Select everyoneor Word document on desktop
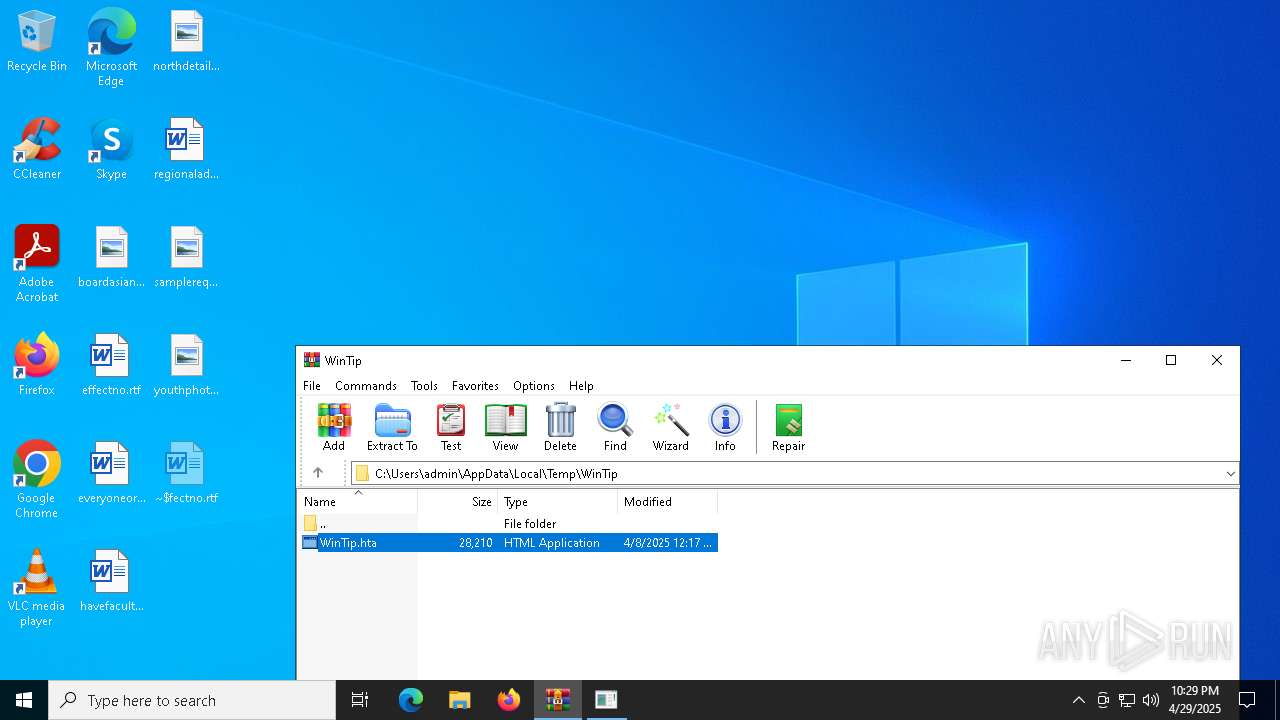 coord(111,473)
